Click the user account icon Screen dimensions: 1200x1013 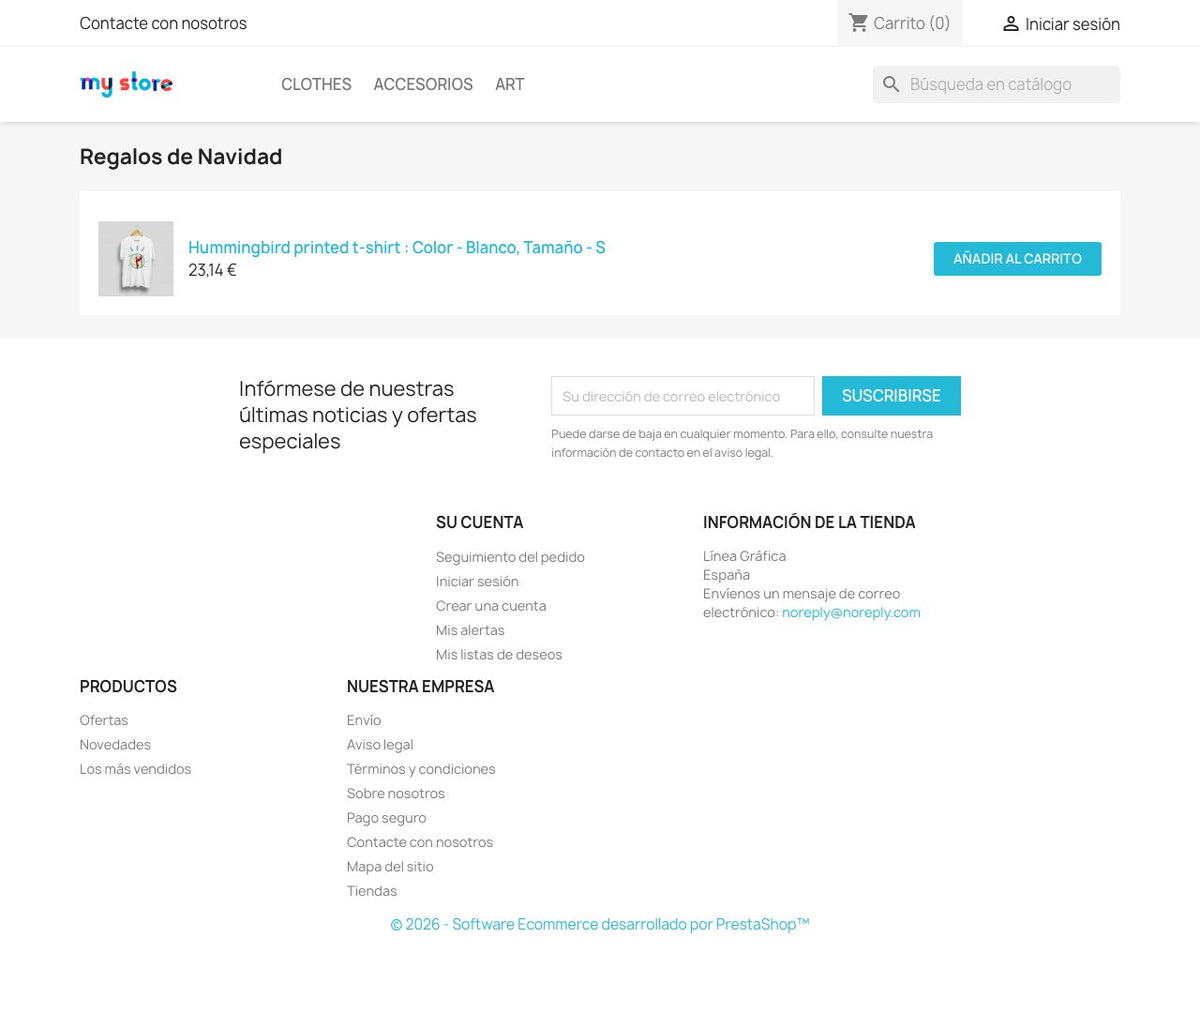(x=1010, y=24)
